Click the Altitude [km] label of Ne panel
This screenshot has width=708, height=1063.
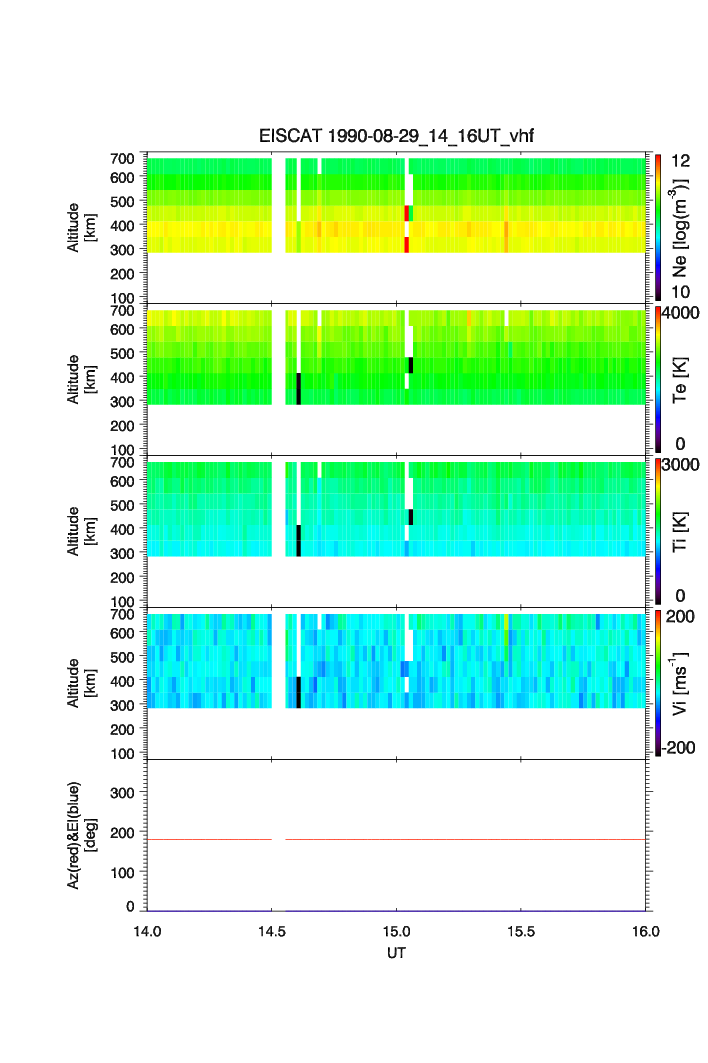point(81,228)
